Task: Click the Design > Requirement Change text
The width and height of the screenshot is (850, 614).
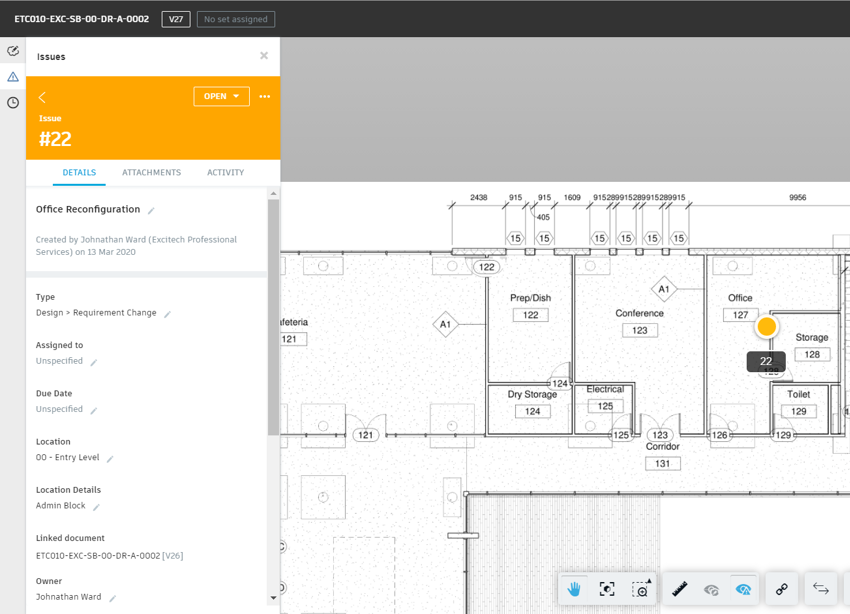Action: pos(96,313)
